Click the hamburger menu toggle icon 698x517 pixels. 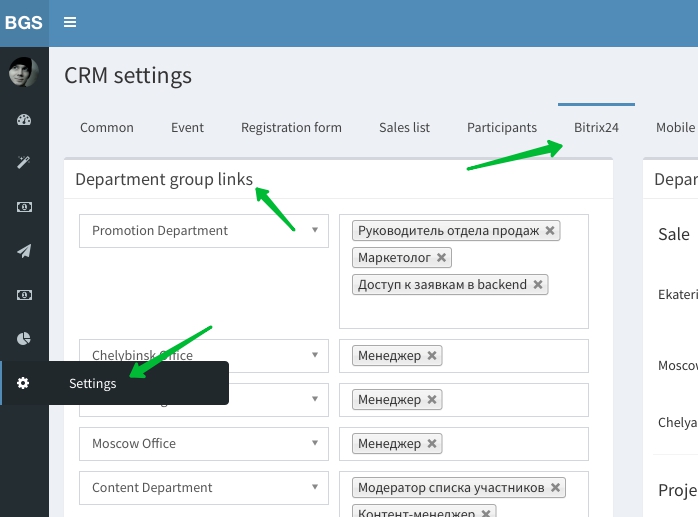tap(70, 22)
